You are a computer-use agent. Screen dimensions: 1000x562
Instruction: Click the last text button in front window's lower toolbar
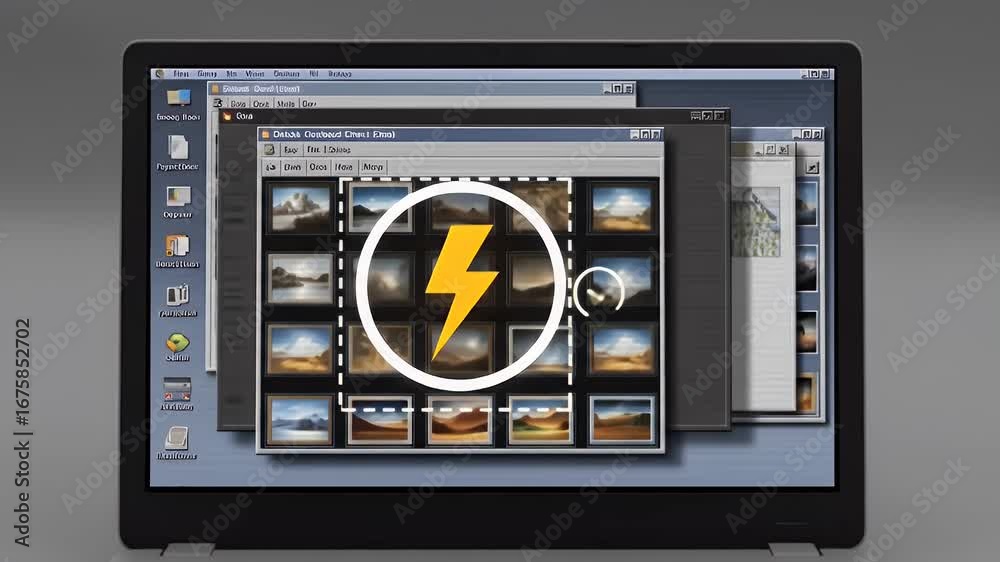coord(372,167)
